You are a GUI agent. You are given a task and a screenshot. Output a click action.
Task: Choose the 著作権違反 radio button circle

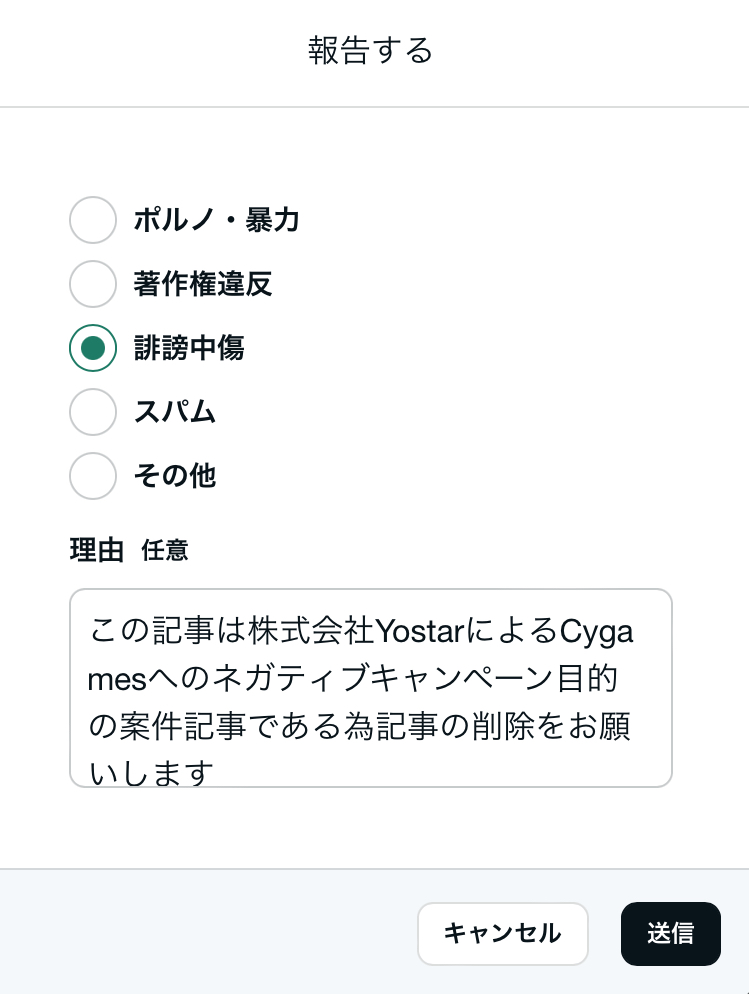point(93,284)
